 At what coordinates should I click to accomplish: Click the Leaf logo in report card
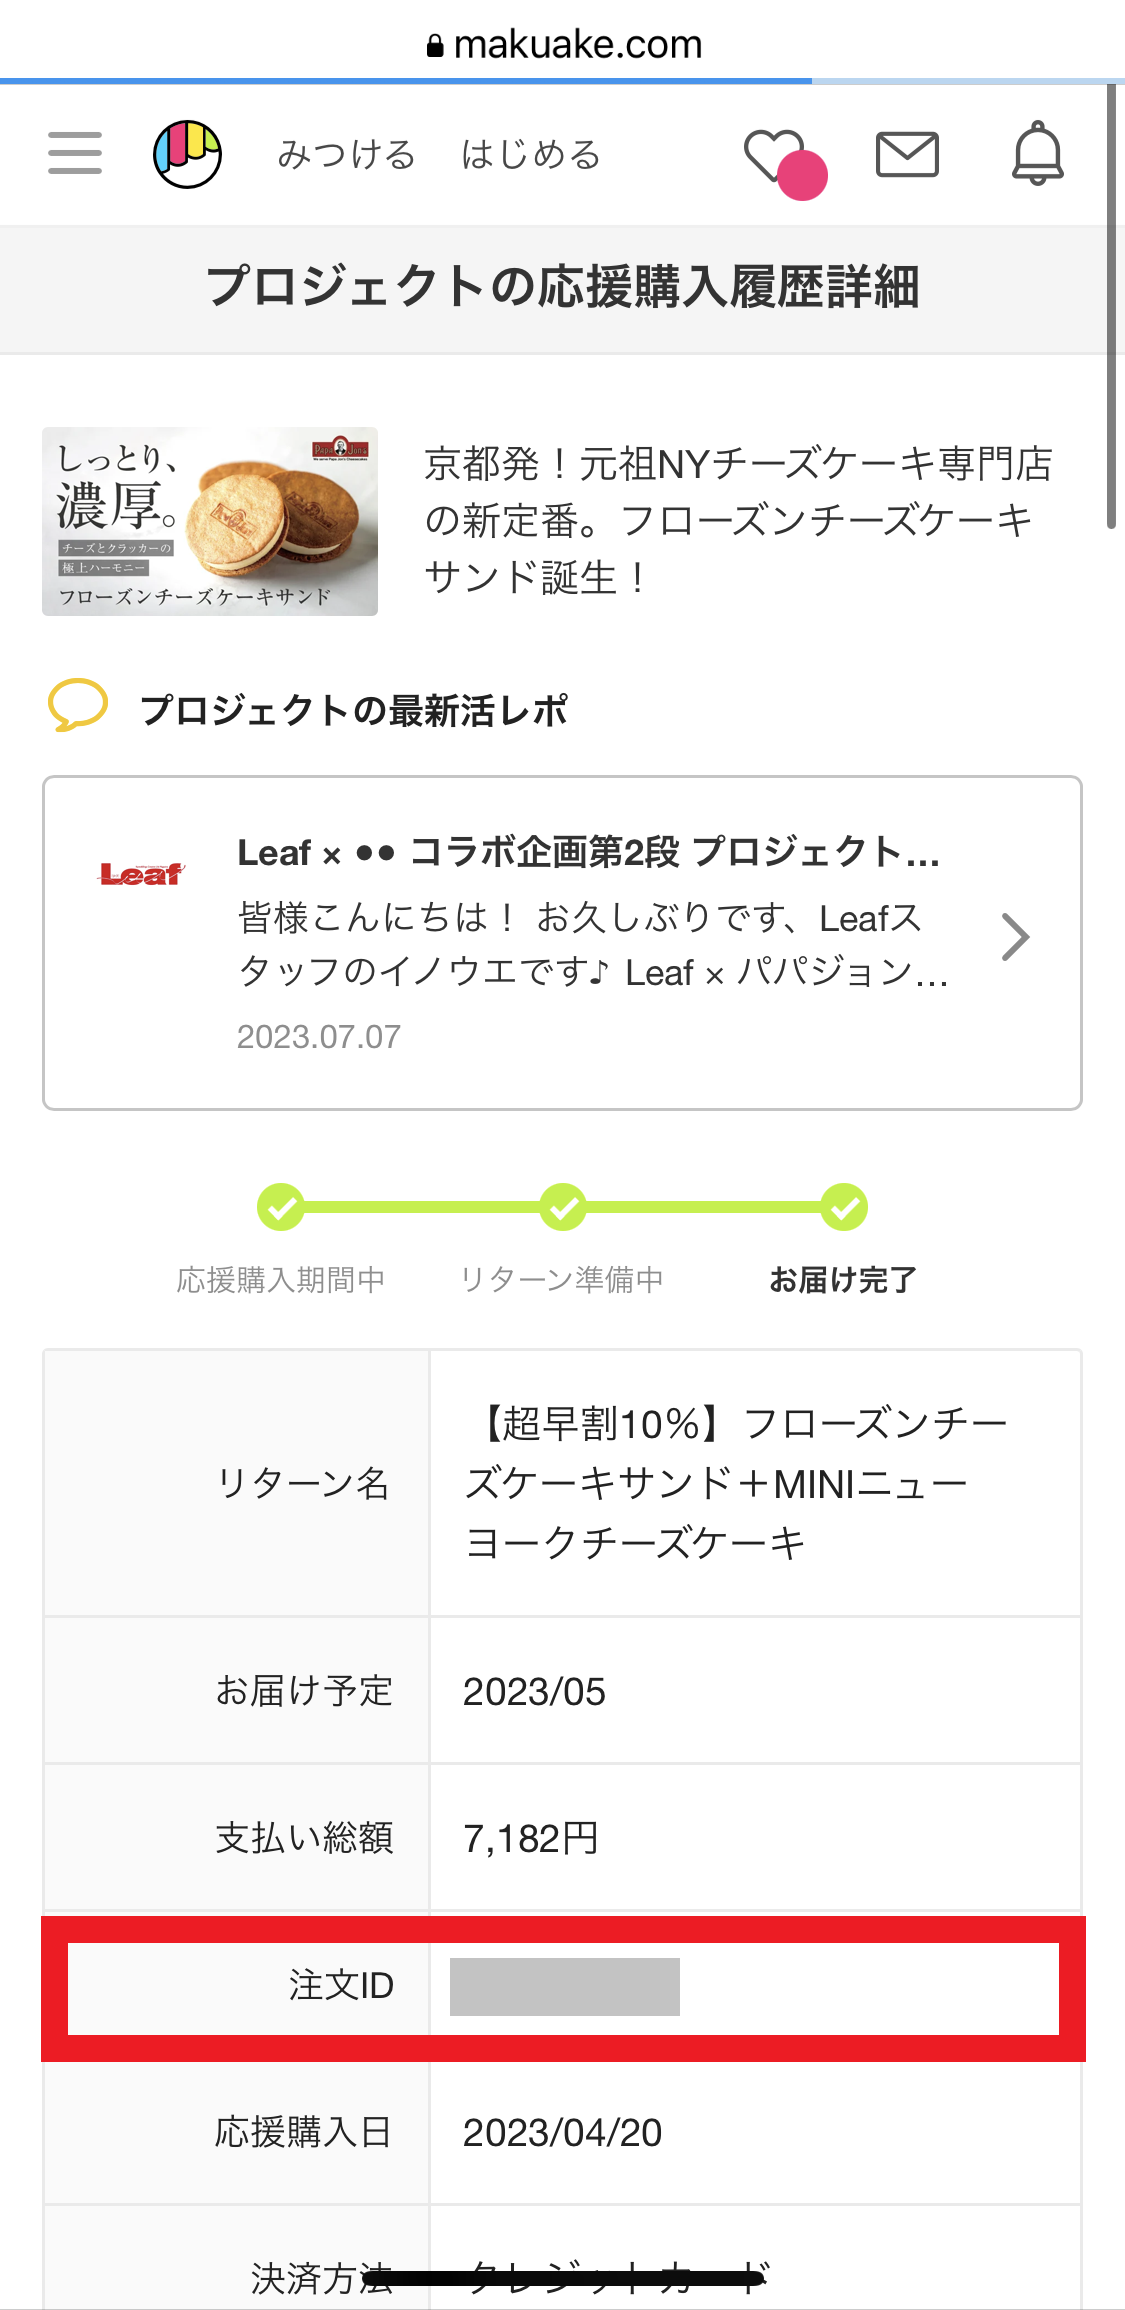[141, 875]
